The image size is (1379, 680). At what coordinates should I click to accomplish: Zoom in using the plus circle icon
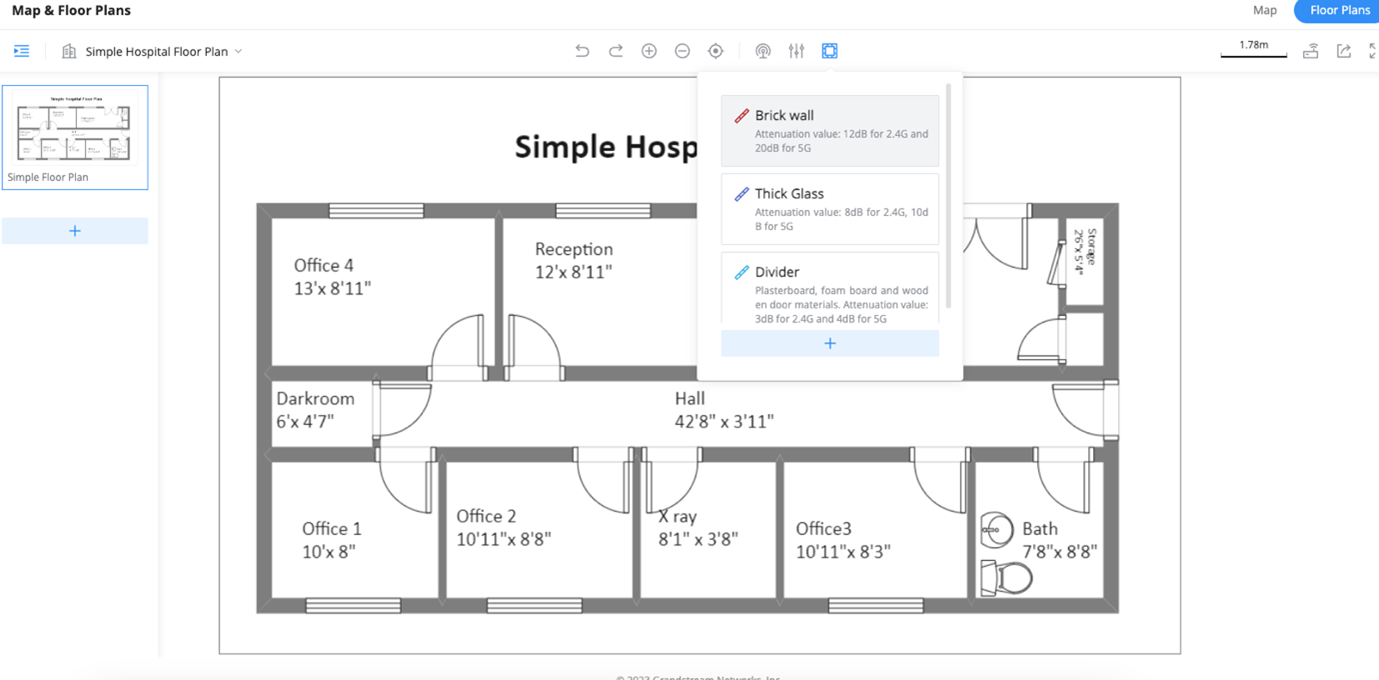tap(649, 51)
